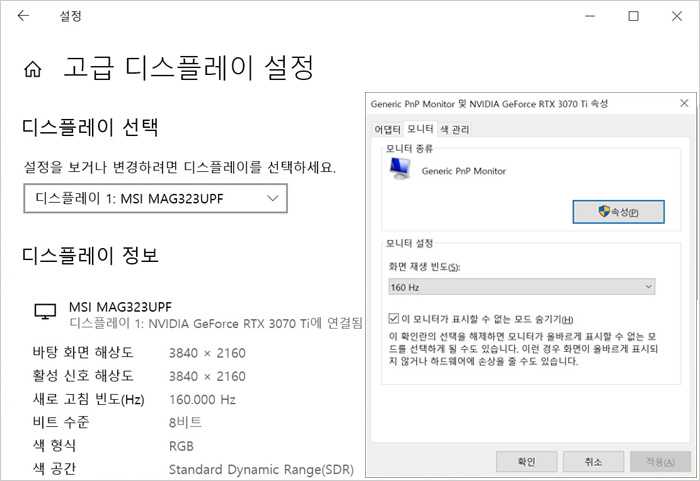Click the 색 형식 label

54,445
